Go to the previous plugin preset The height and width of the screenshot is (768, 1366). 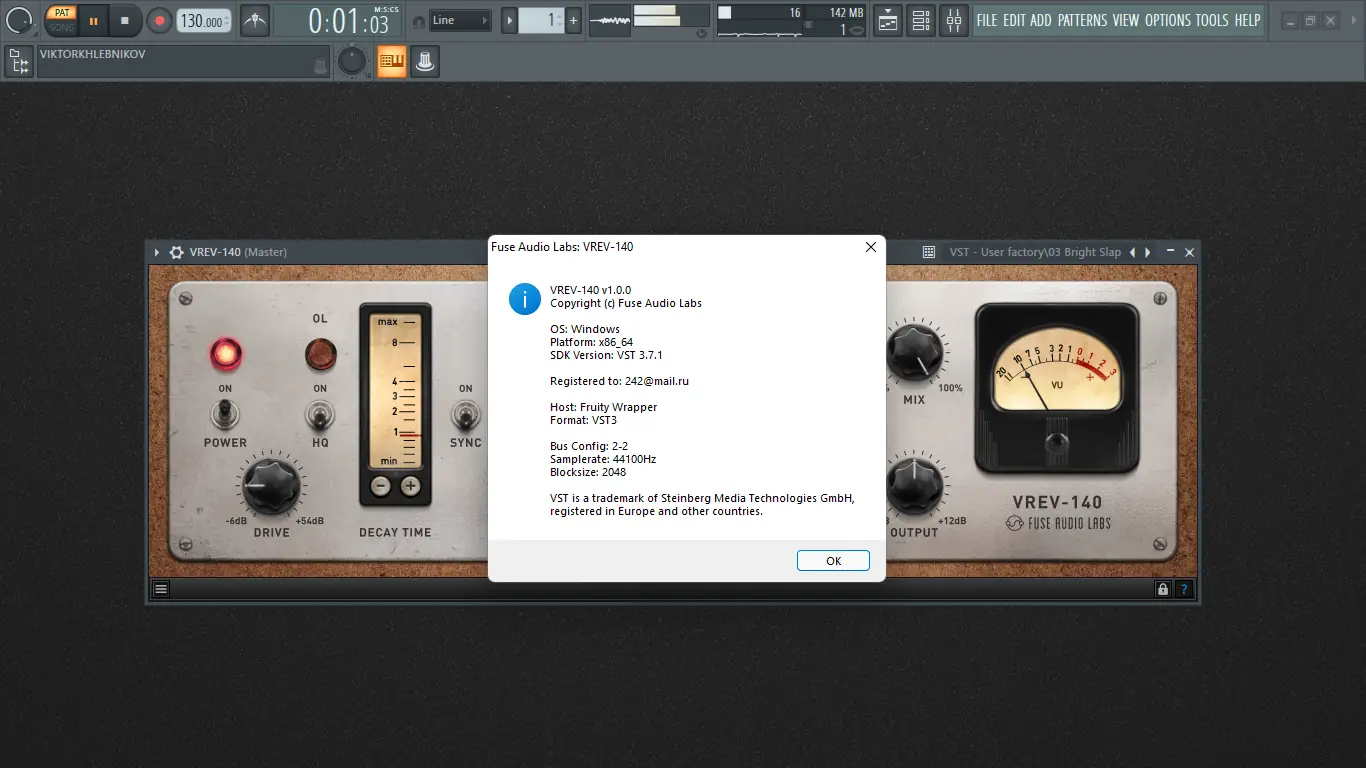pyautogui.click(x=1132, y=252)
